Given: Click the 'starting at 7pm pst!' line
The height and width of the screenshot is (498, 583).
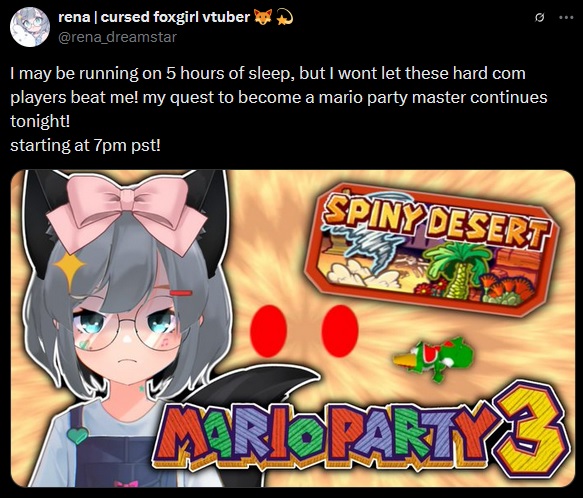Looking at the screenshot, I should pos(86,145).
